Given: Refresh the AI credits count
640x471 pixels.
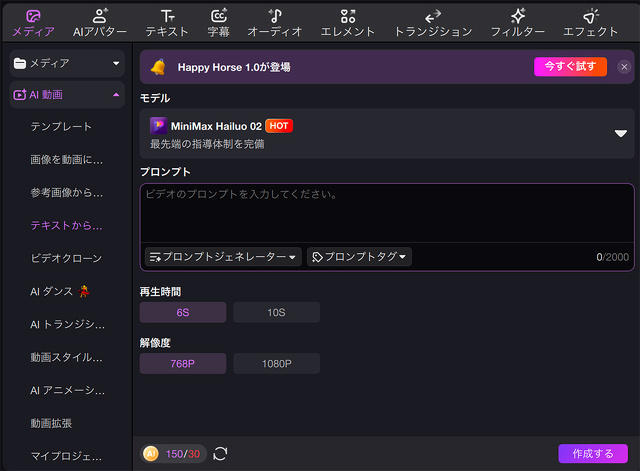Looking at the screenshot, I should [220, 454].
